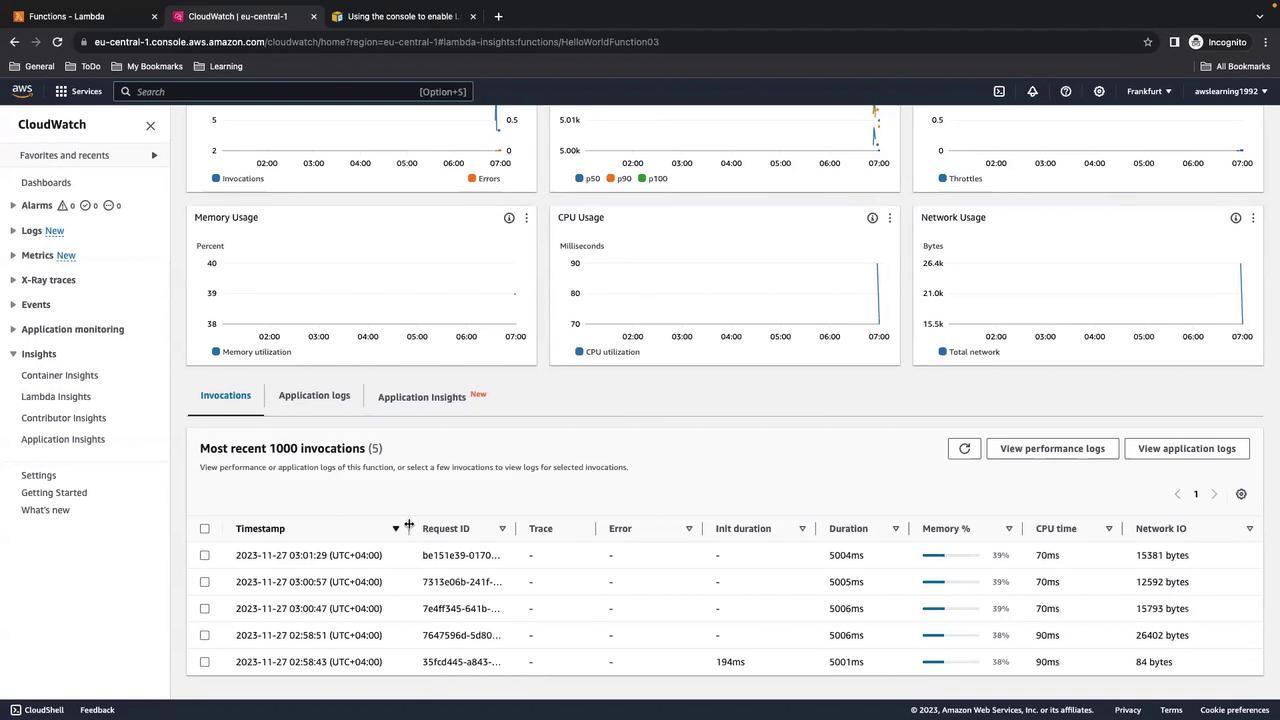Toggle p90 series in duration legend
The image size is (1280, 720).
coord(619,178)
